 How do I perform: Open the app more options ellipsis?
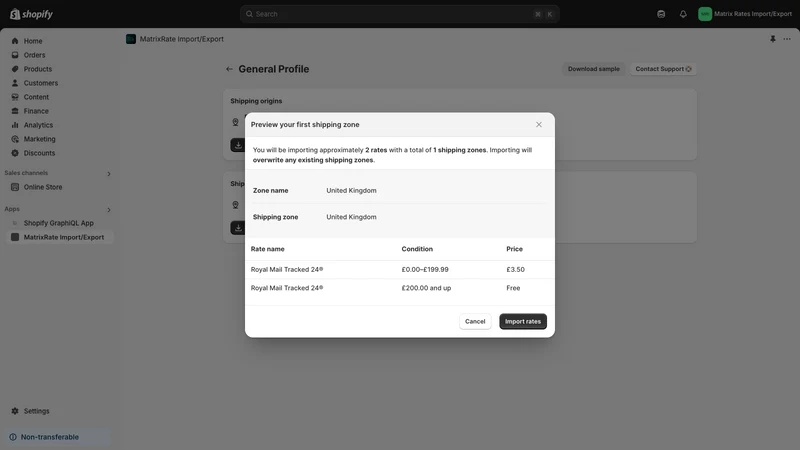[x=787, y=39]
